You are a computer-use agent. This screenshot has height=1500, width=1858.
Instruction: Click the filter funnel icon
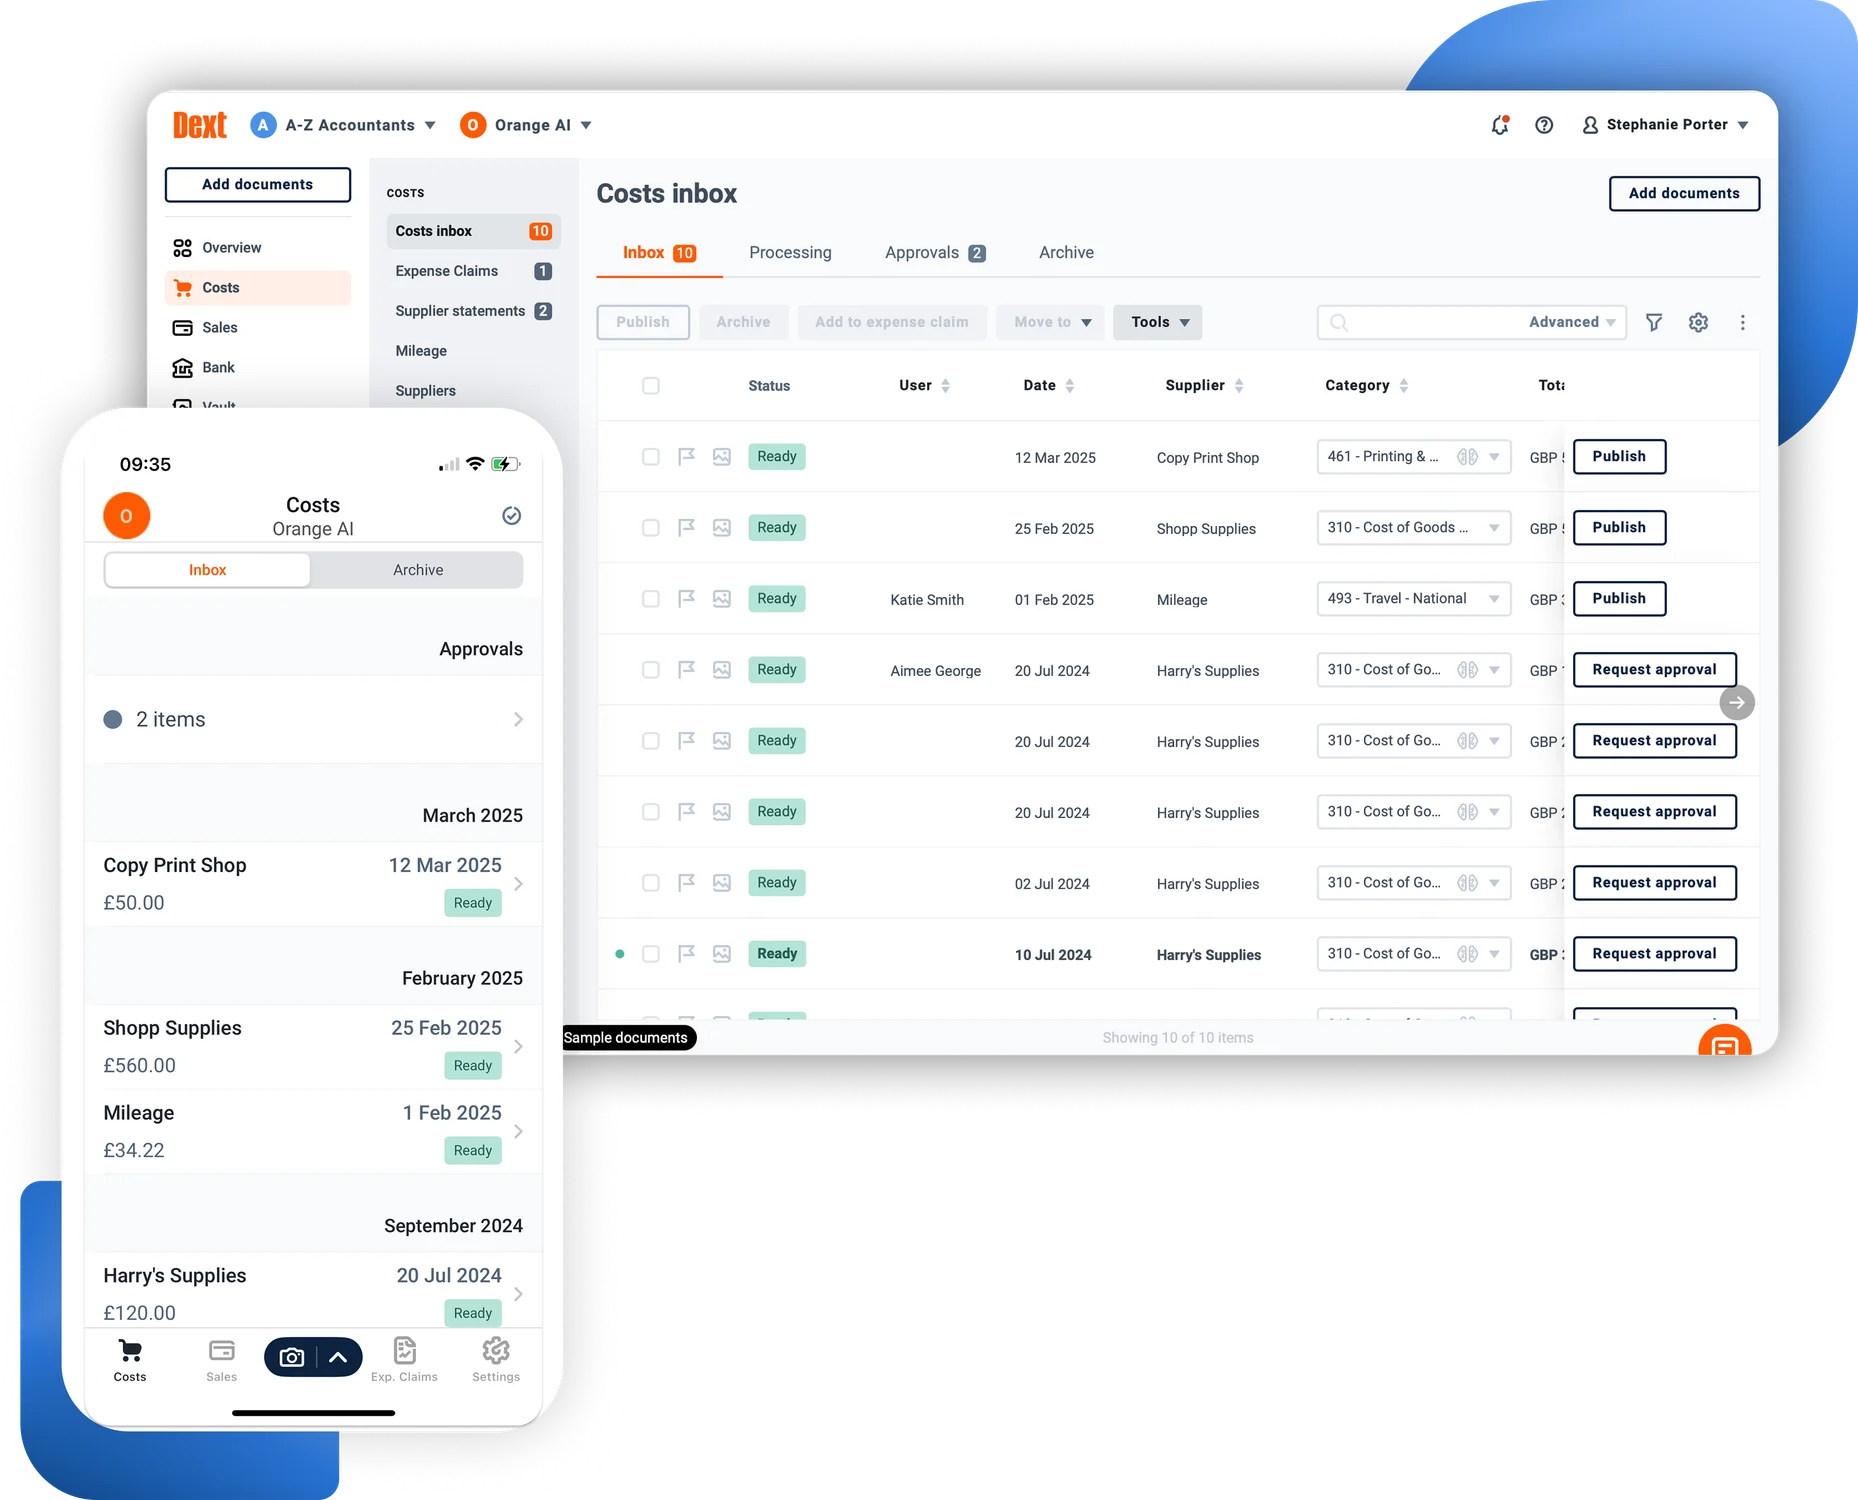(1654, 322)
